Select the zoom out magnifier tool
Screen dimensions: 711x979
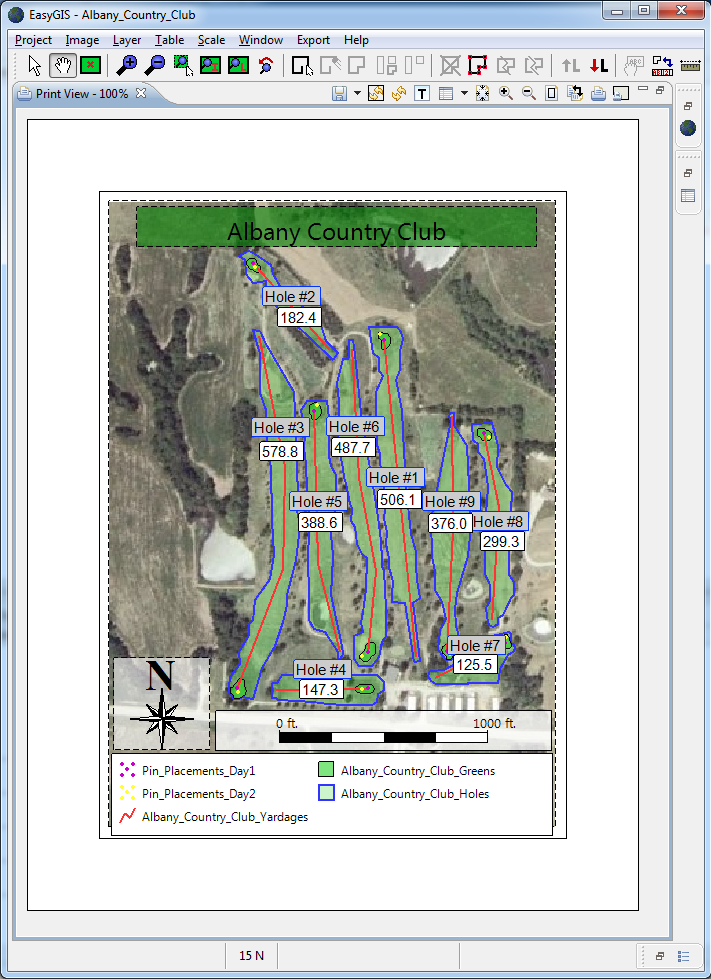click(x=155, y=64)
